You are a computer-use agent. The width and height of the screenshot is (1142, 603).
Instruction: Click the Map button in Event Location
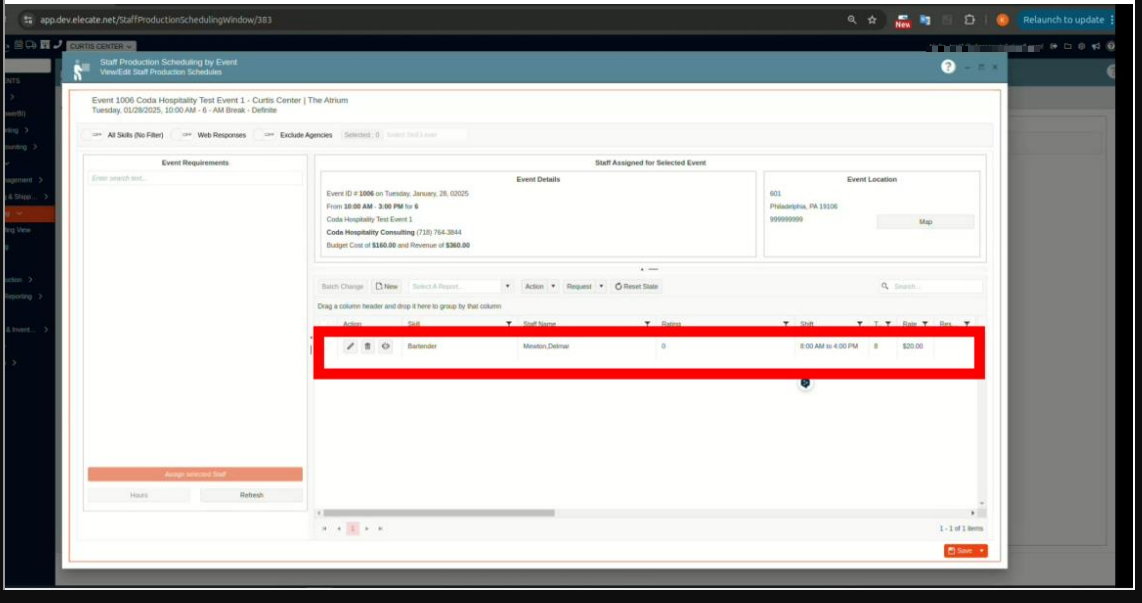(x=925, y=222)
